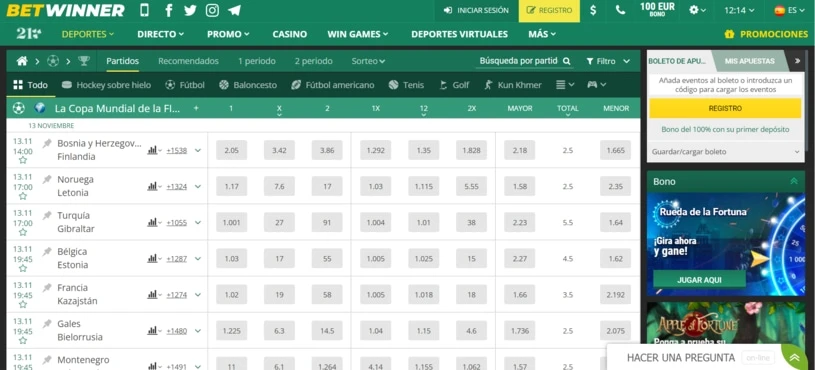Click the football icon in breadcrumb
Image resolution: width=815 pixels, height=370 pixels.
click(53, 61)
